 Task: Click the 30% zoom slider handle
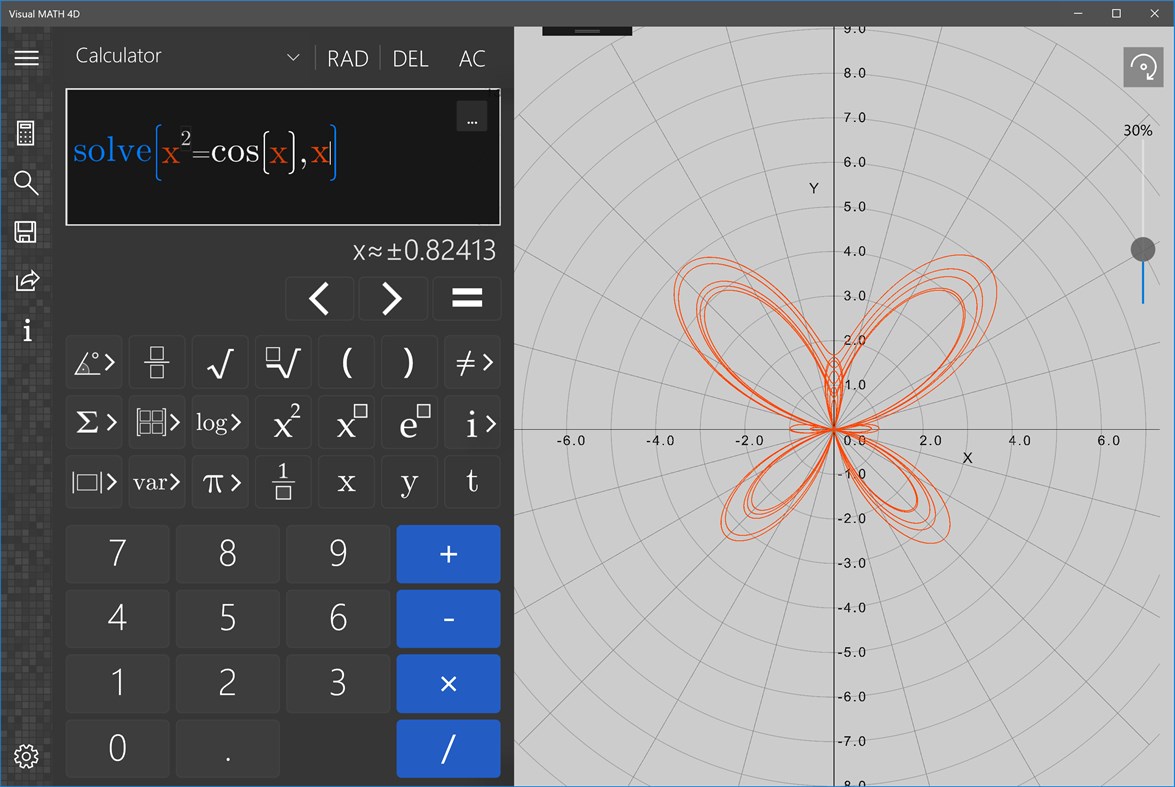tap(1143, 249)
